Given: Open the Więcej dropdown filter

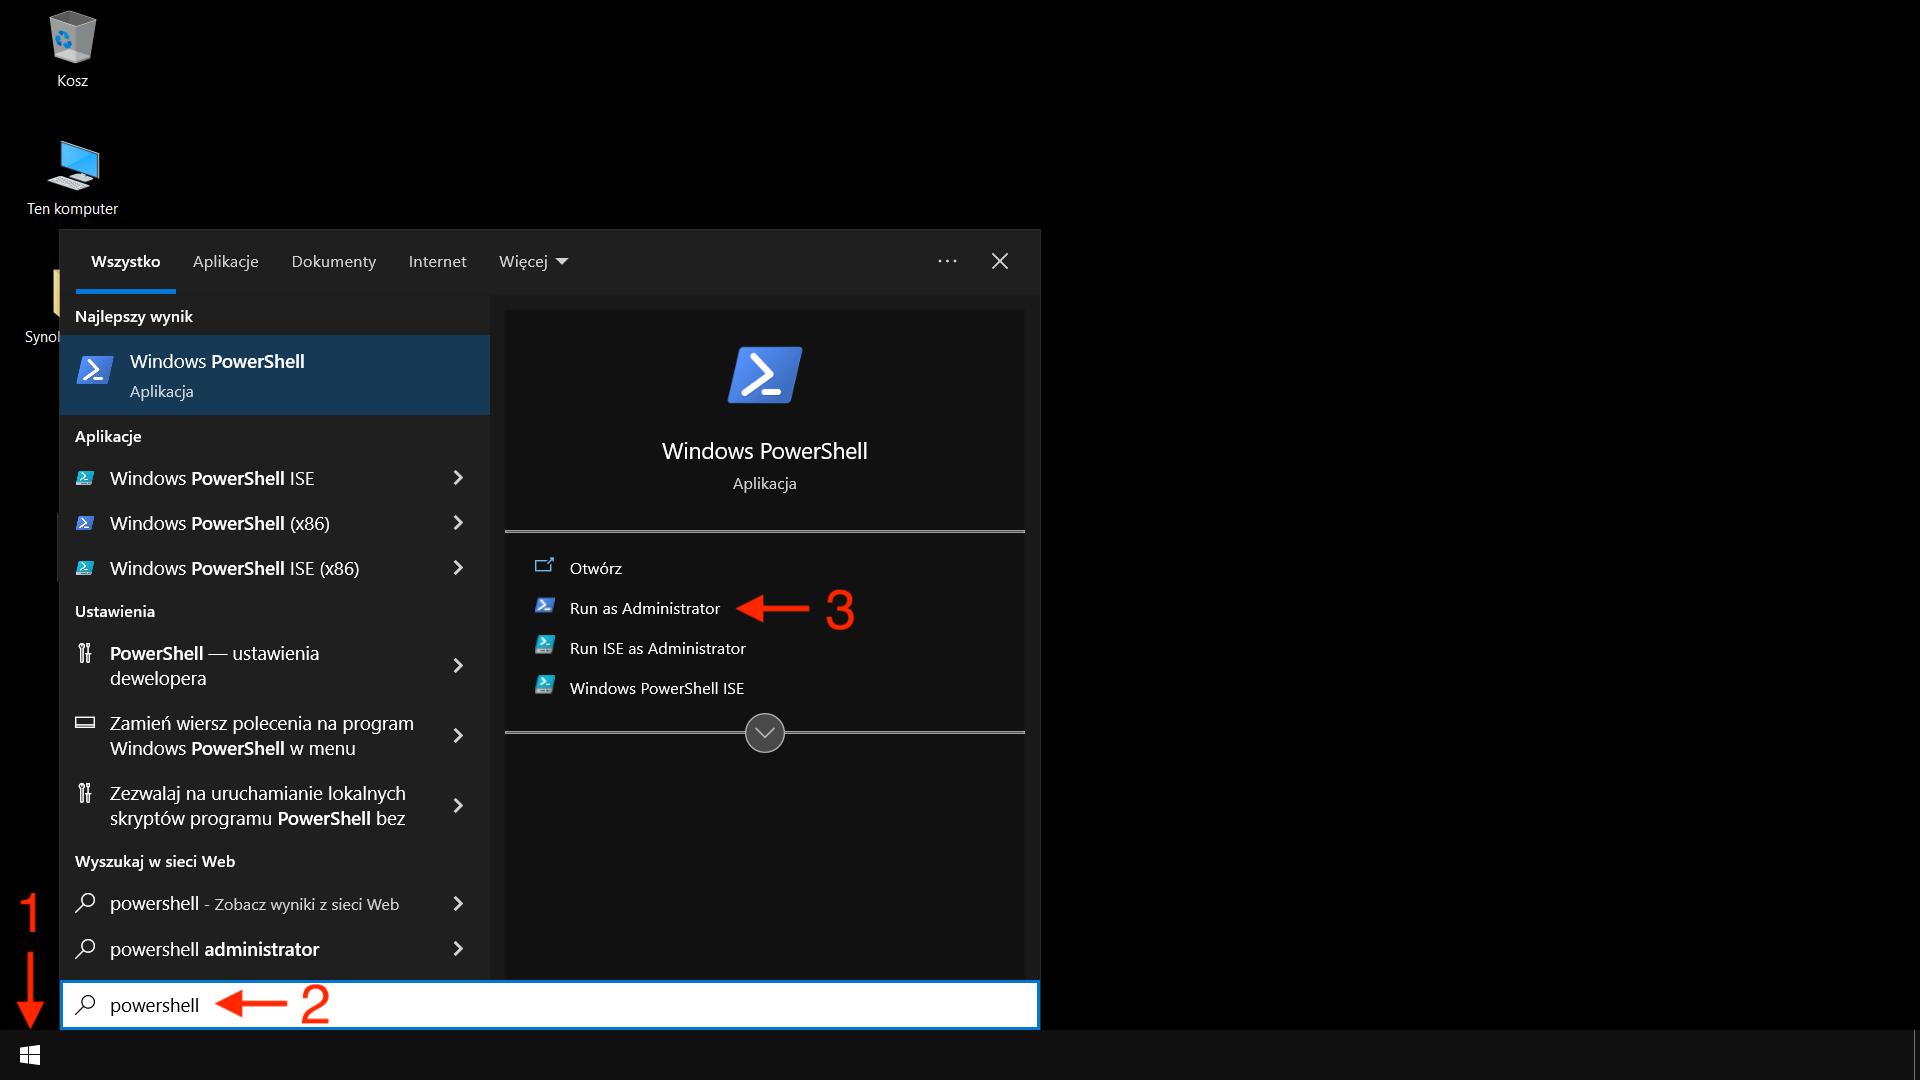Looking at the screenshot, I should pyautogui.click(x=533, y=261).
